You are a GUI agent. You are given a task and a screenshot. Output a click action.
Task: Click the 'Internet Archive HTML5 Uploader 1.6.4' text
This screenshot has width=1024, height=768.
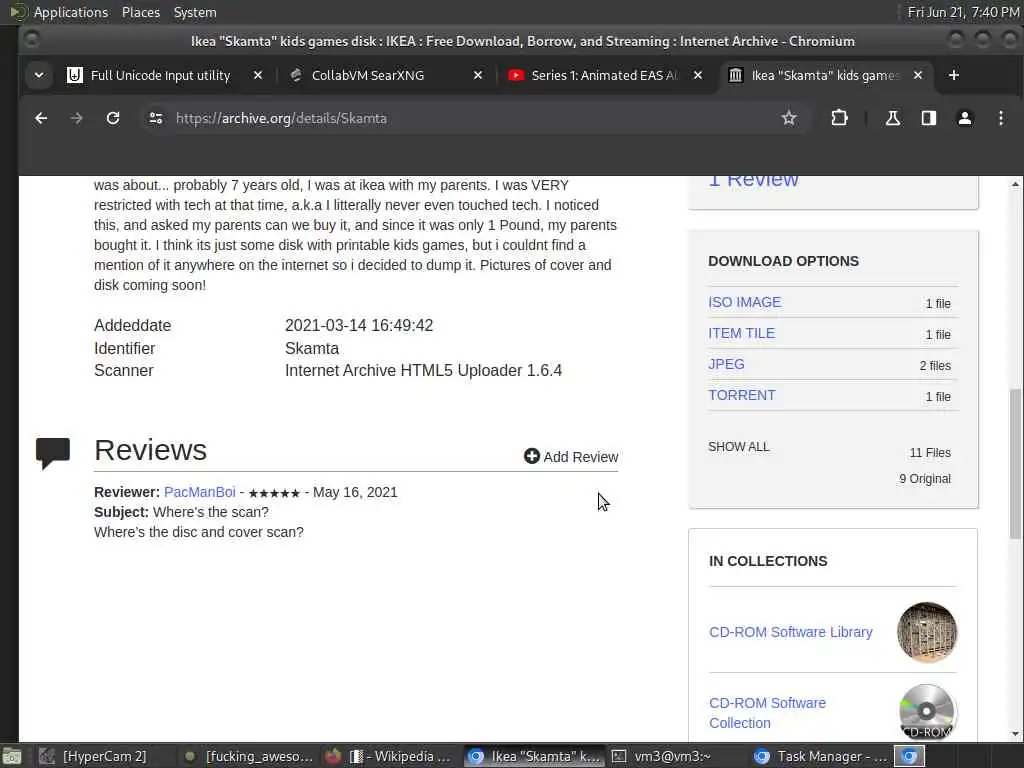click(423, 370)
